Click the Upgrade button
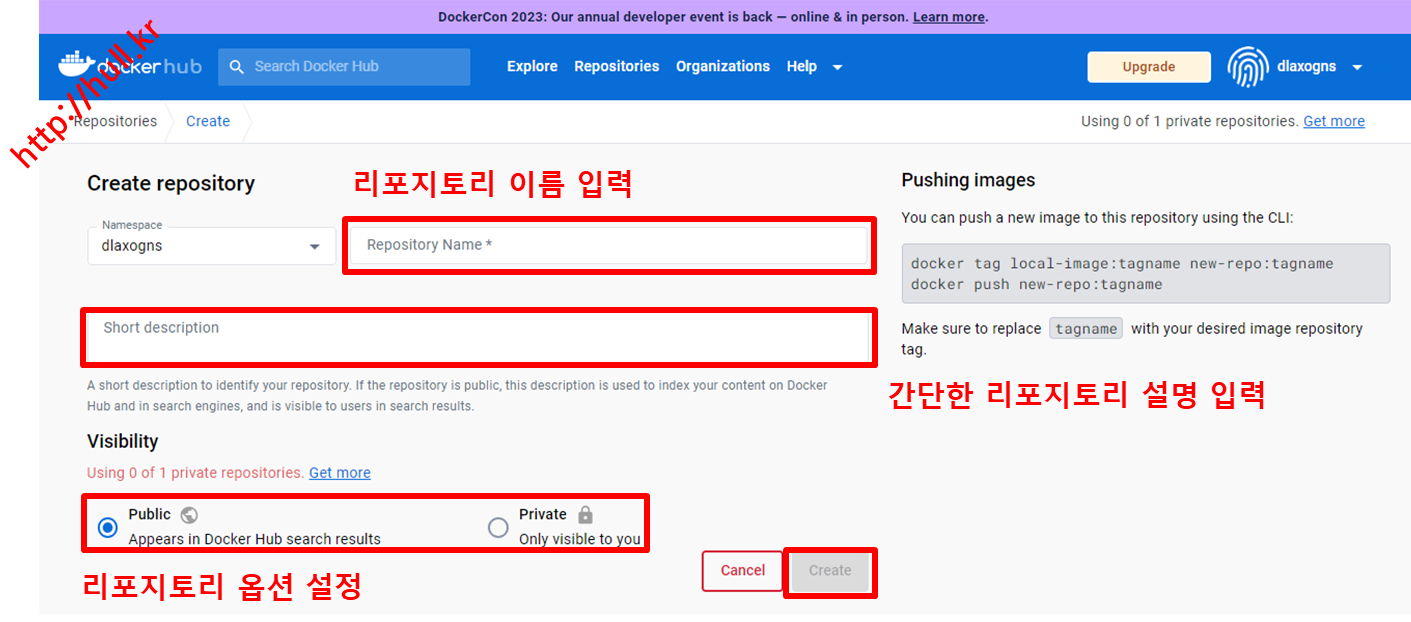1411x622 pixels. [1148, 67]
